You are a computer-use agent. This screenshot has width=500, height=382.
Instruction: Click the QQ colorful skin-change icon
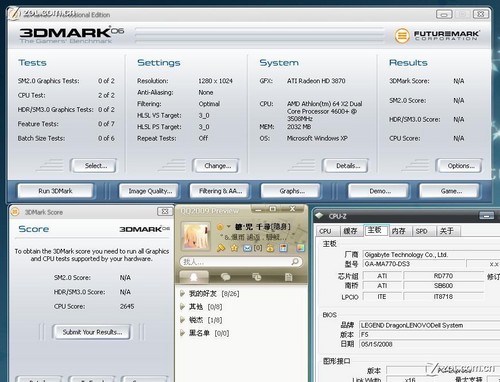click(x=301, y=248)
